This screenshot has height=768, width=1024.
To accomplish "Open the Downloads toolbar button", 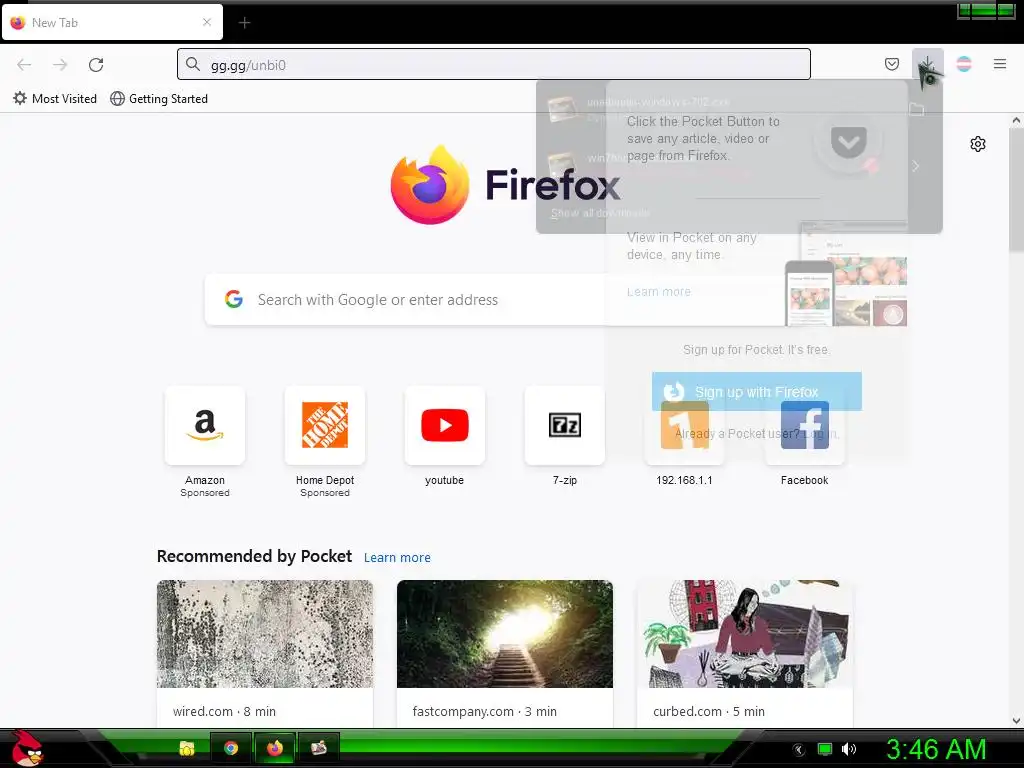I will (x=927, y=64).
